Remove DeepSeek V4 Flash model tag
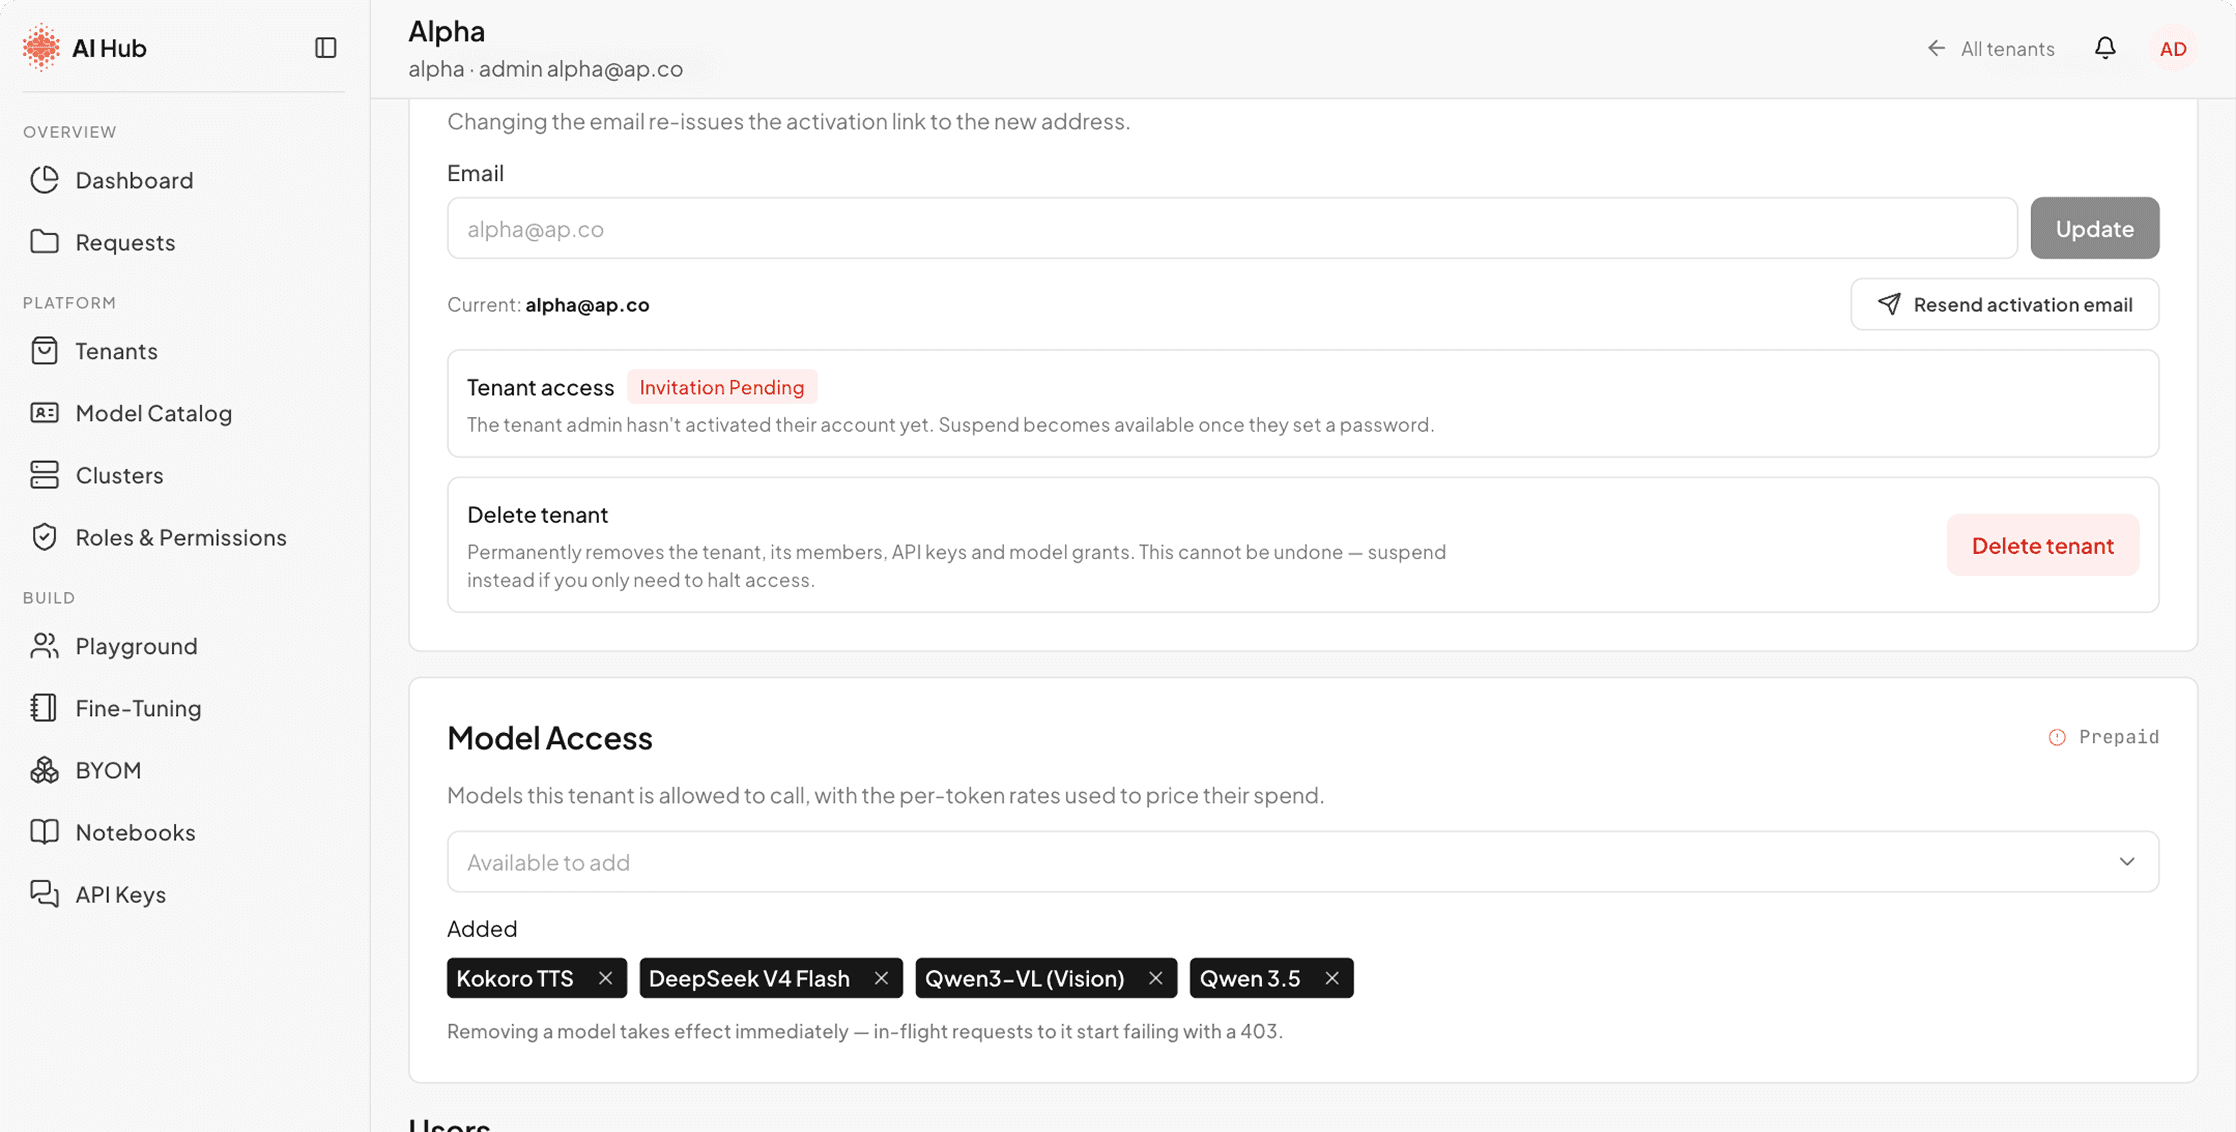 click(x=881, y=978)
